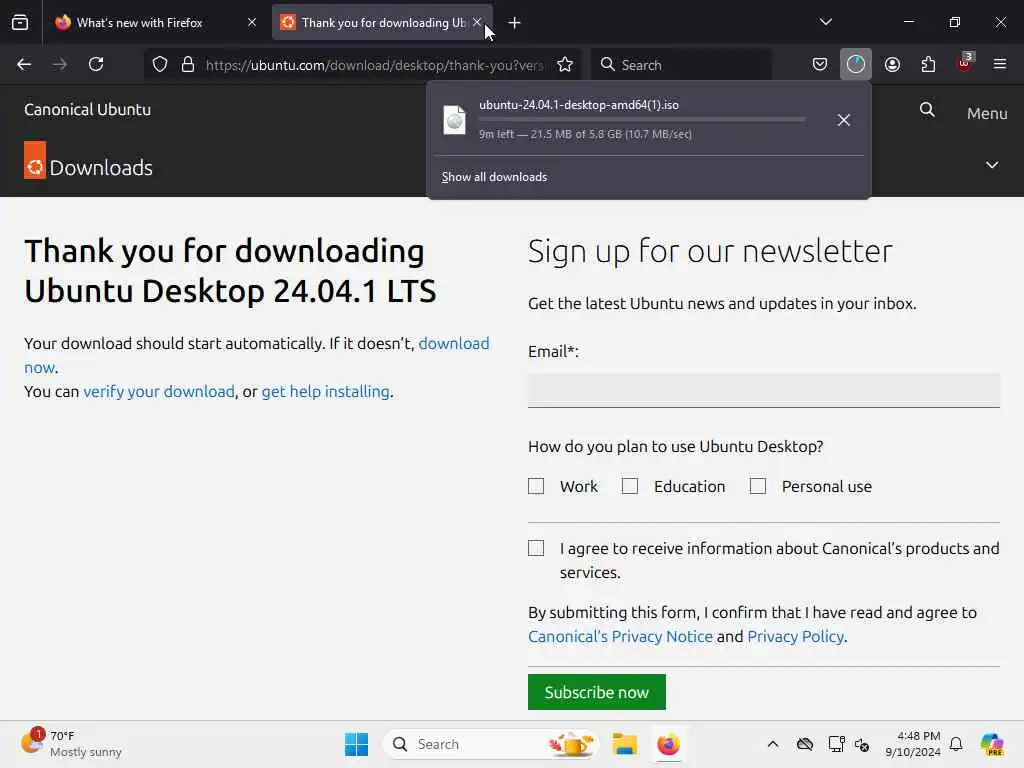This screenshot has height=768, width=1024.
Task: Open Firefox application hamburger menu
Action: (1000, 64)
